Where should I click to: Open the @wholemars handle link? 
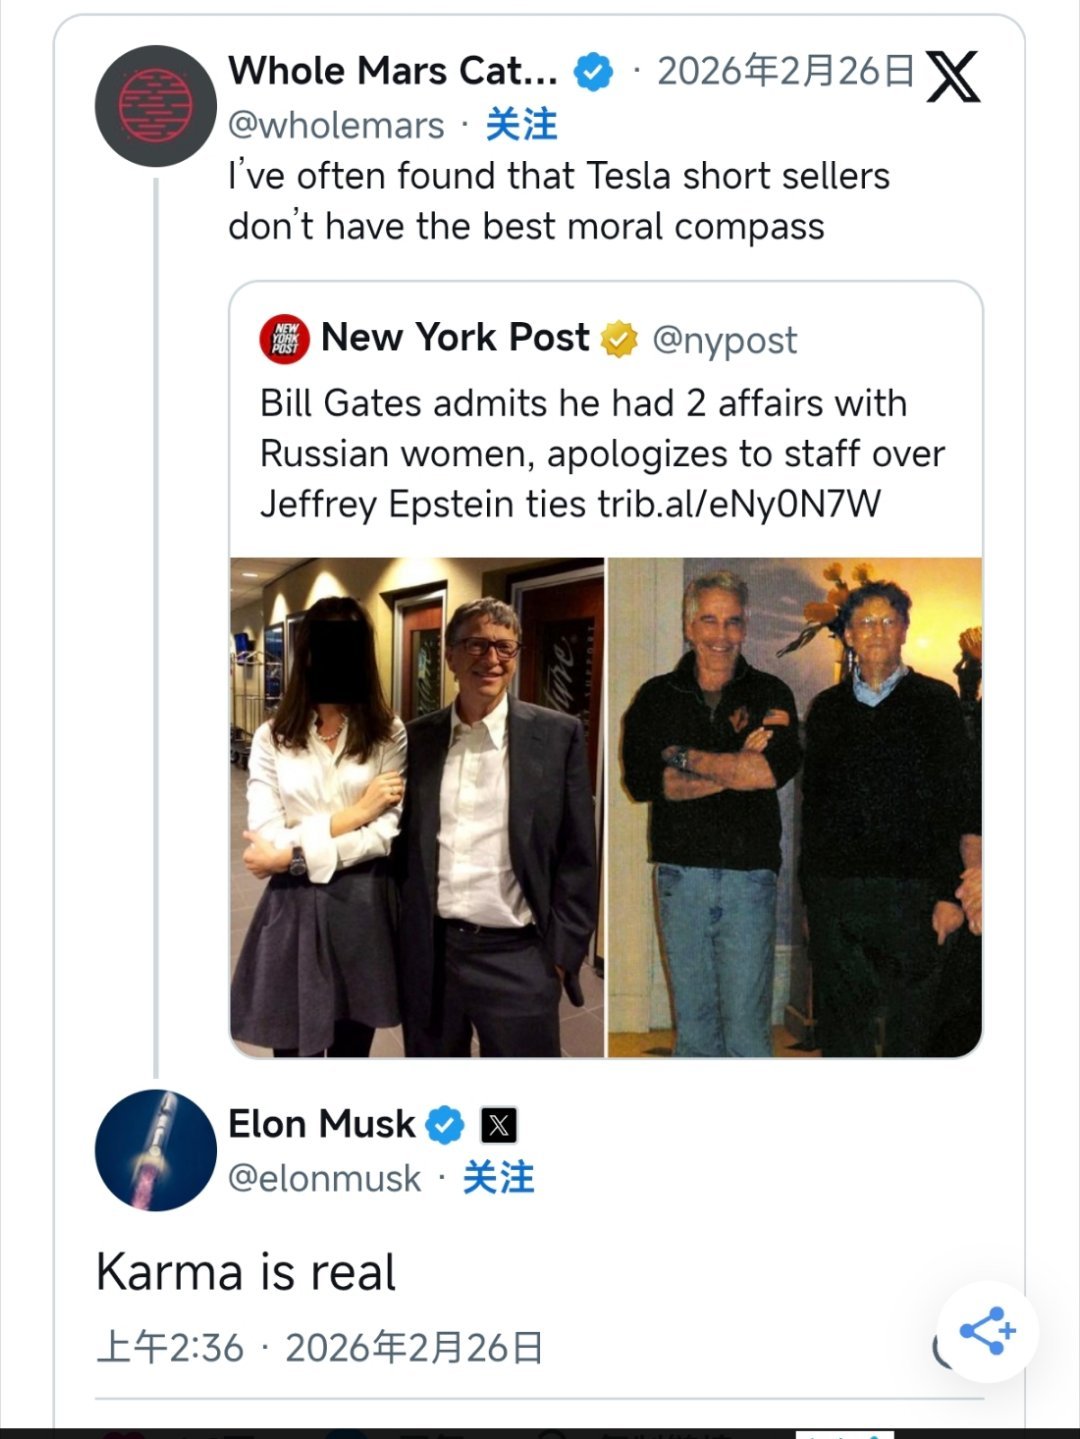coord(336,125)
